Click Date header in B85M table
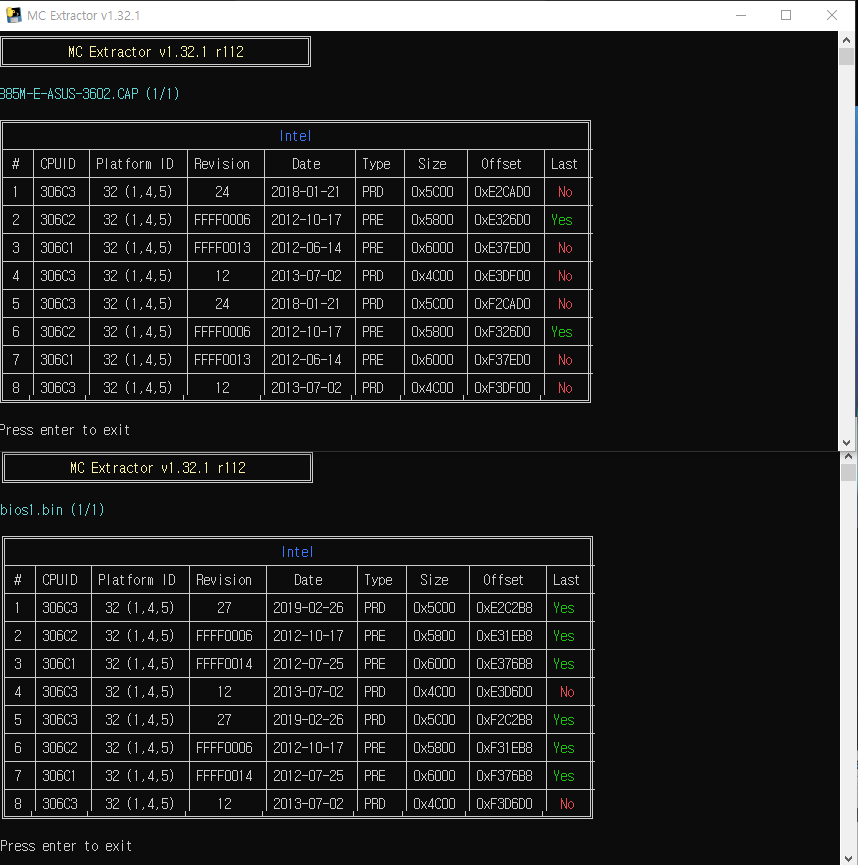This screenshot has height=865, width=858. pyautogui.click(x=306, y=164)
